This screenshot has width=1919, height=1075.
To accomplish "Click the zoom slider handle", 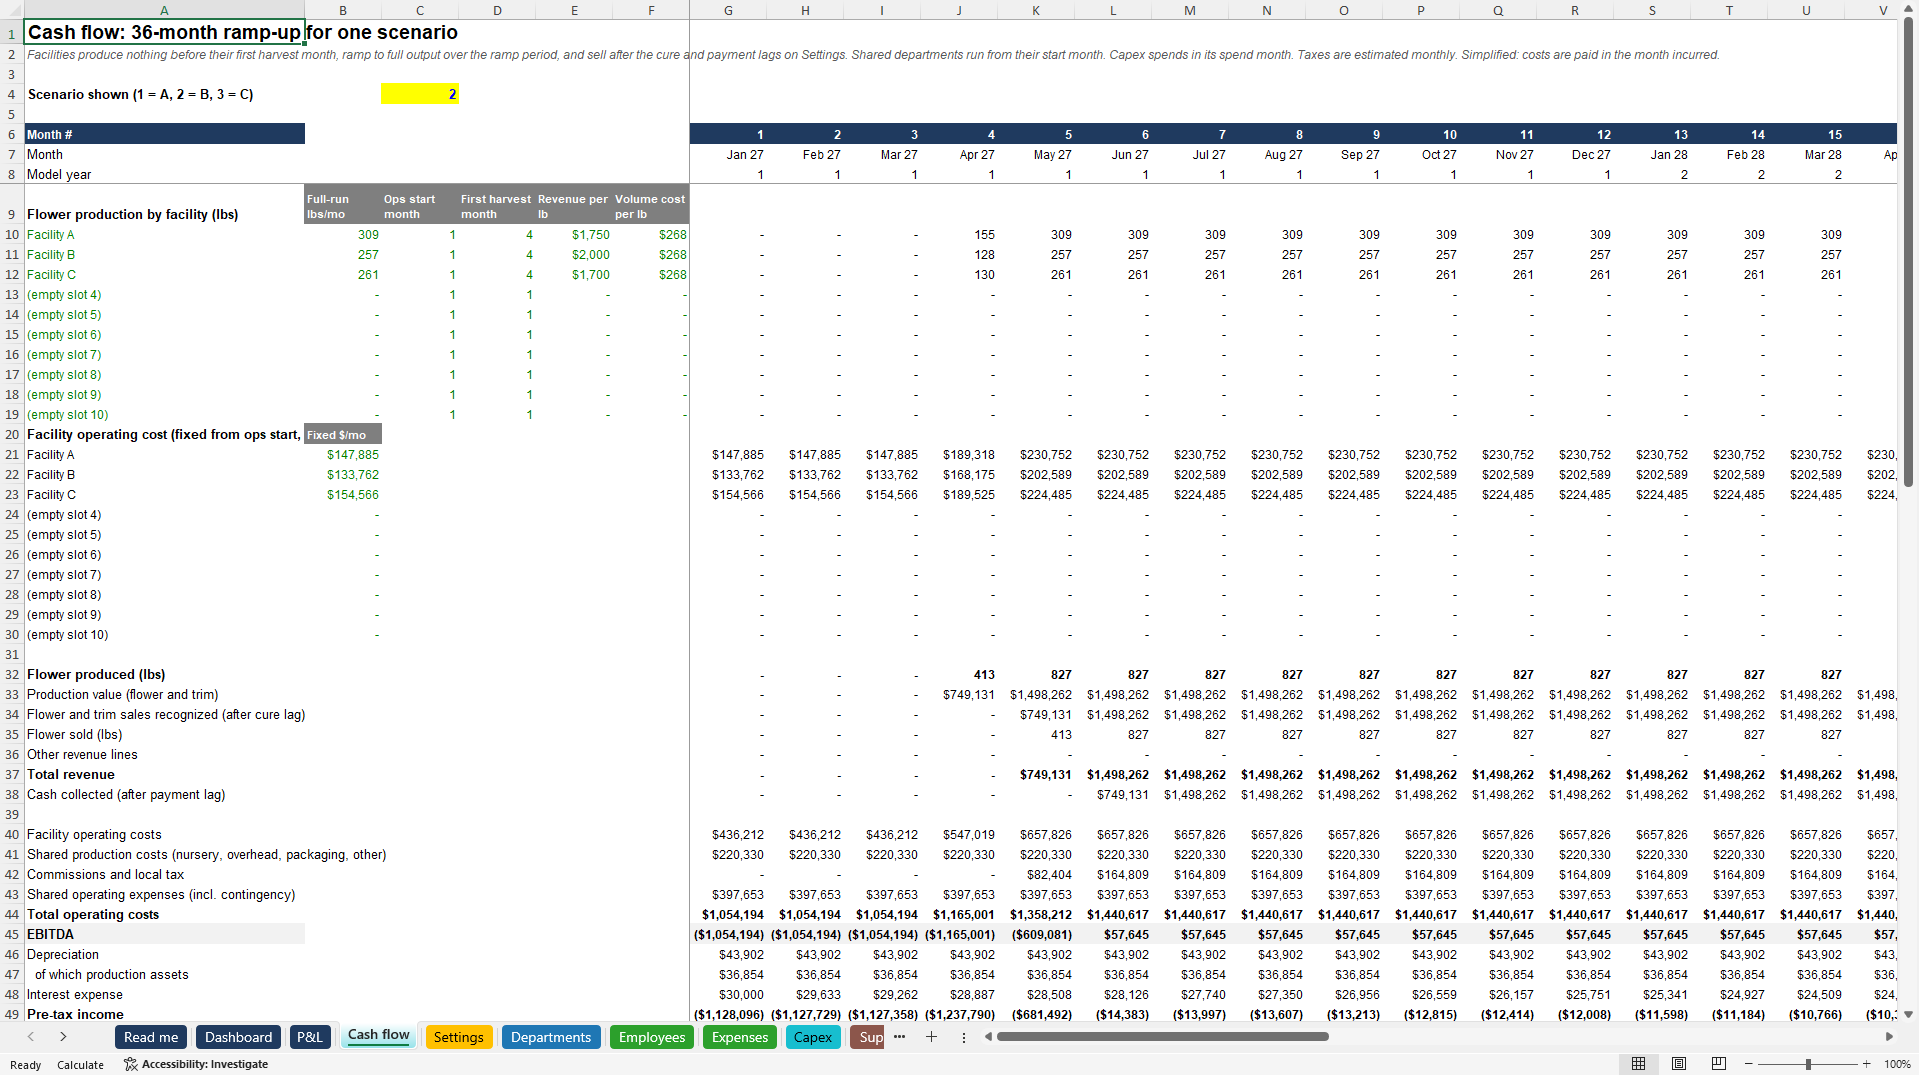I will pyautogui.click(x=1808, y=1064).
